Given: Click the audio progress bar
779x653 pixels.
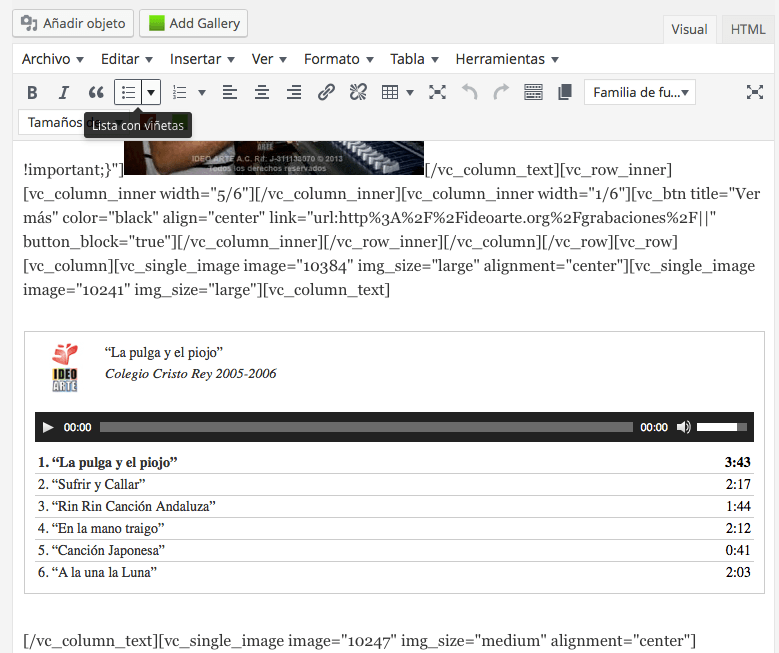Looking at the screenshot, I should click(x=366, y=427).
